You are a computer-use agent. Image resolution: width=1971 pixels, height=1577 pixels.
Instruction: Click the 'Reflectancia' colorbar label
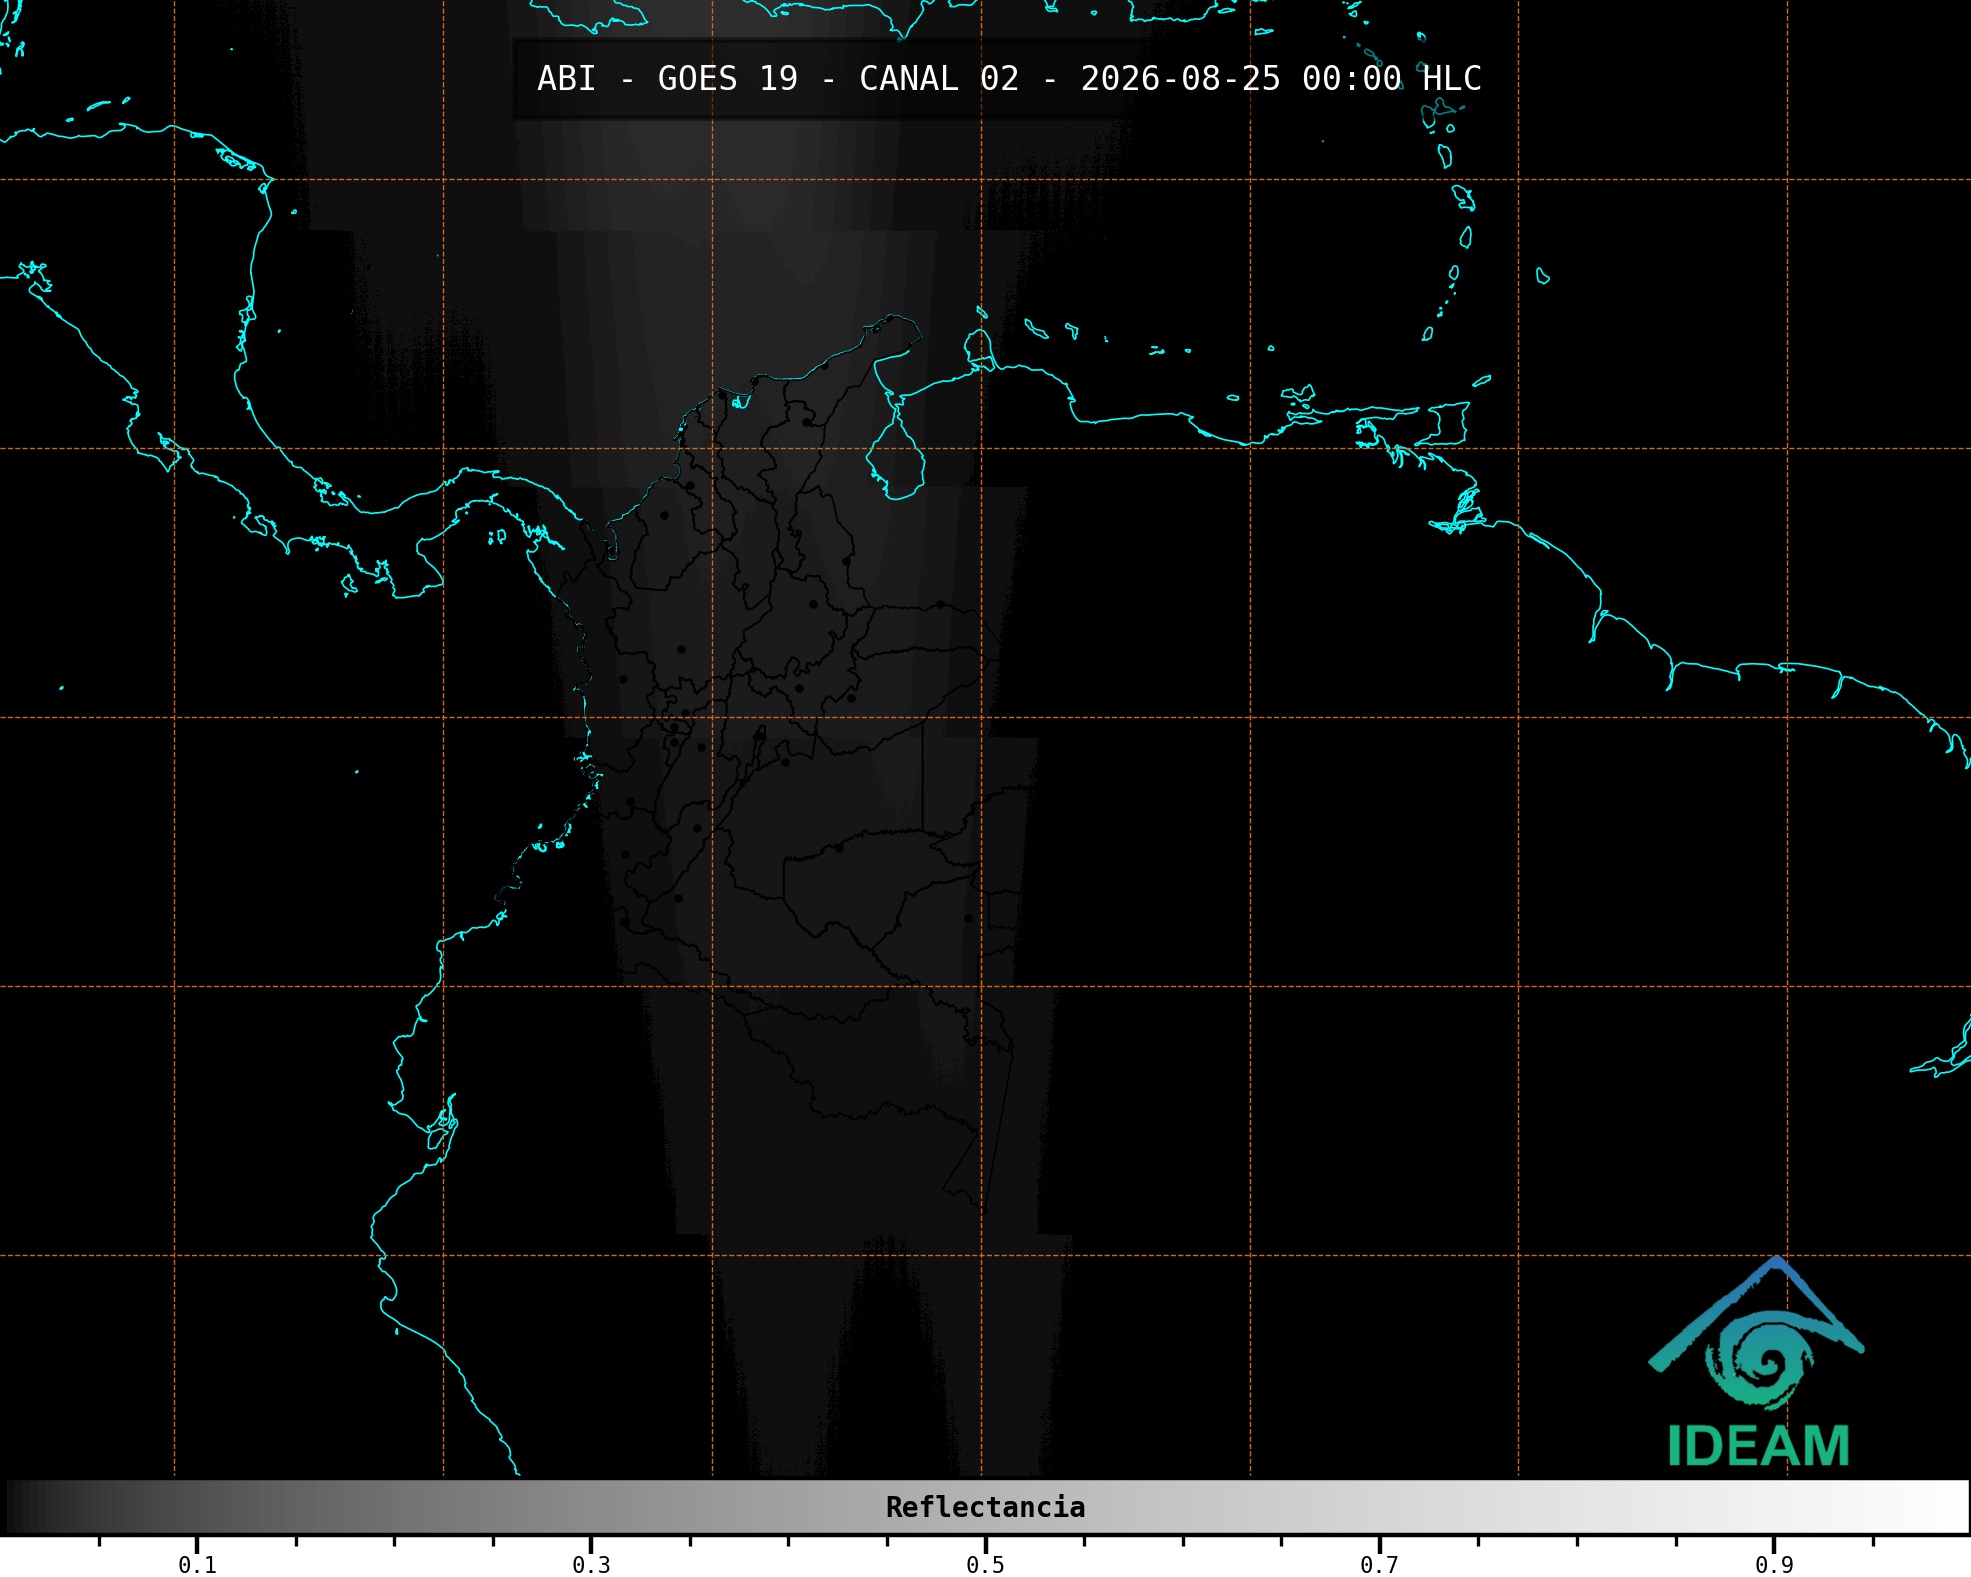[x=985, y=1507]
